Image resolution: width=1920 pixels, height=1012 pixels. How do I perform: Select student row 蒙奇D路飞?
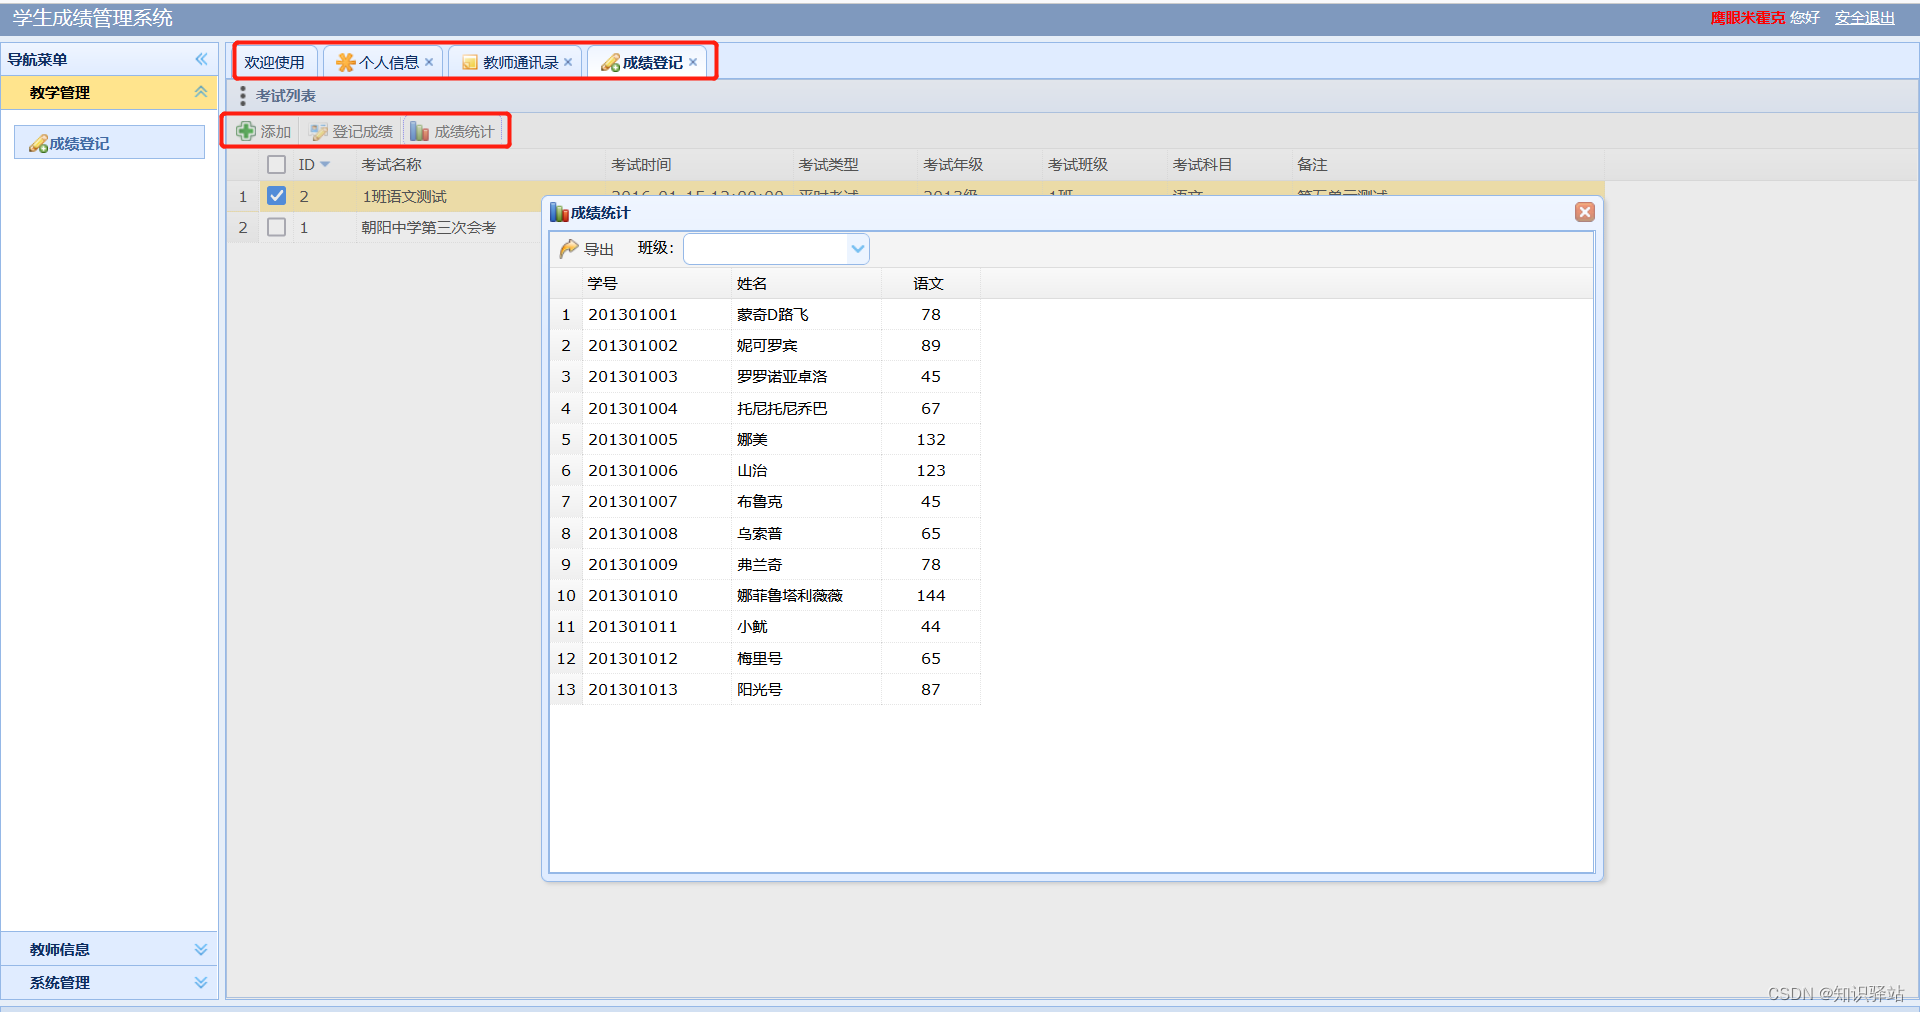pos(766,314)
